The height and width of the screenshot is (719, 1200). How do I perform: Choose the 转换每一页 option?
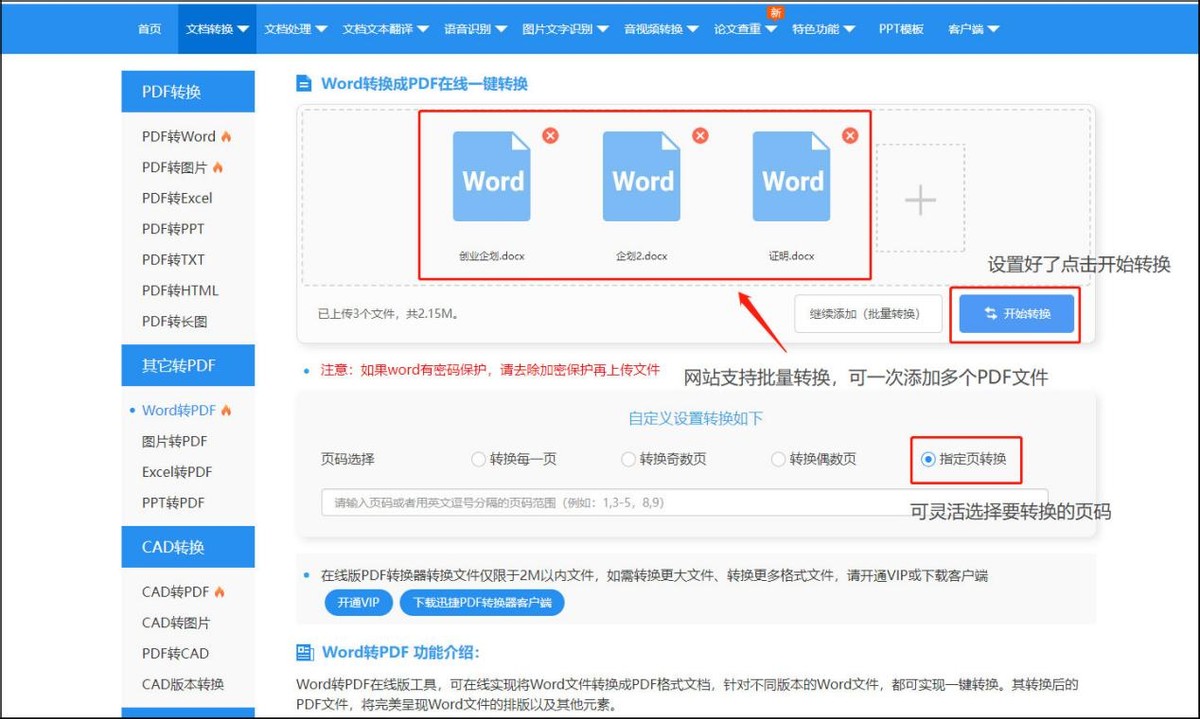(478, 459)
